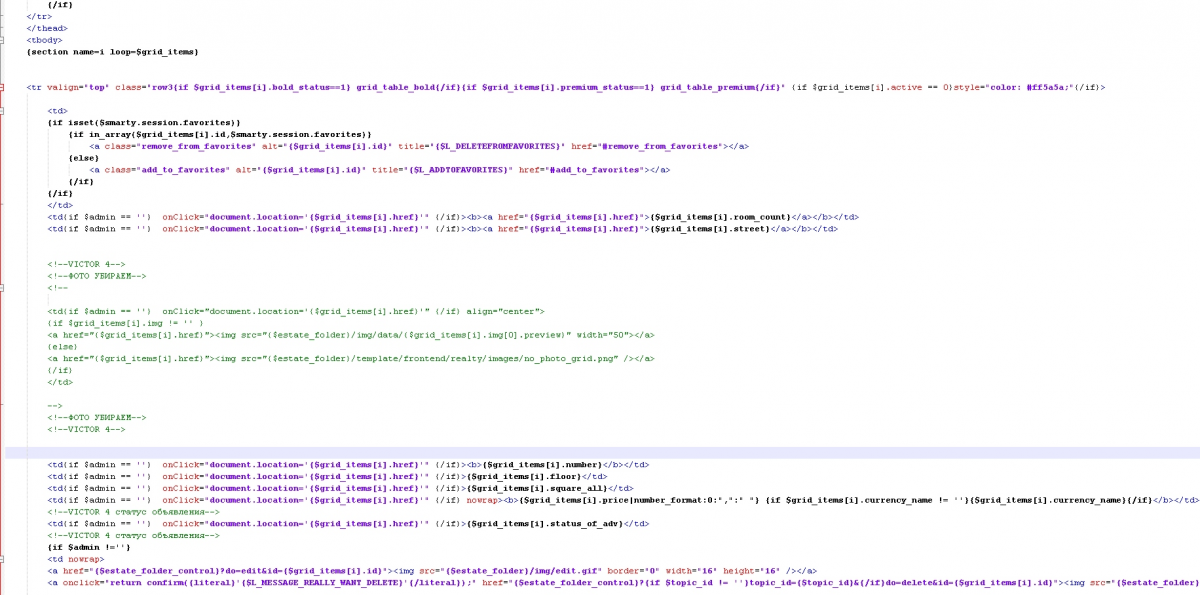The height and width of the screenshot is (595, 1200).
Task: Collapse the commented-out photo block fold marker
Action: pyautogui.click(x=3, y=287)
